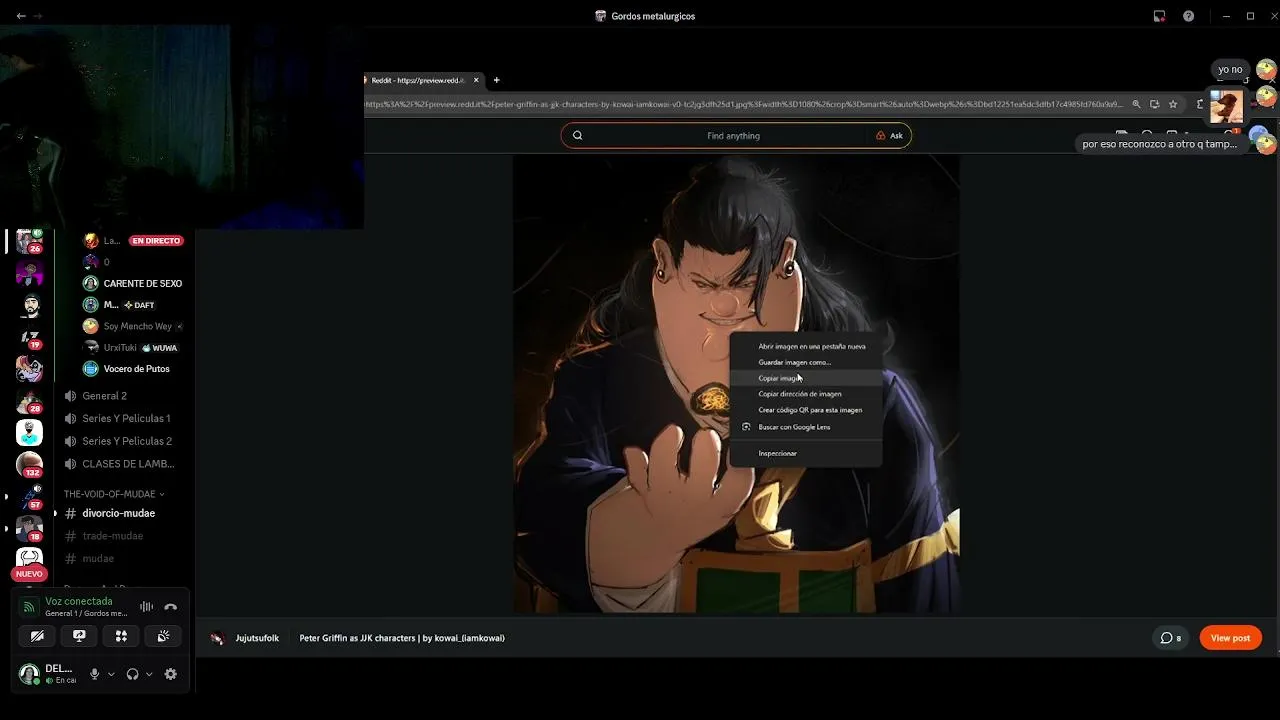Image resolution: width=1280 pixels, height=720 pixels.
Task: Mute the microphone
Action: click(95, 674)
